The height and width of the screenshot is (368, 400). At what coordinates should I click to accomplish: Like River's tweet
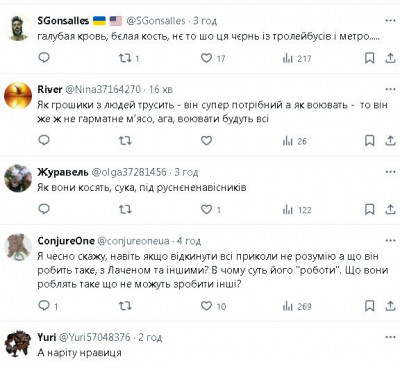[x=206, y=141]
